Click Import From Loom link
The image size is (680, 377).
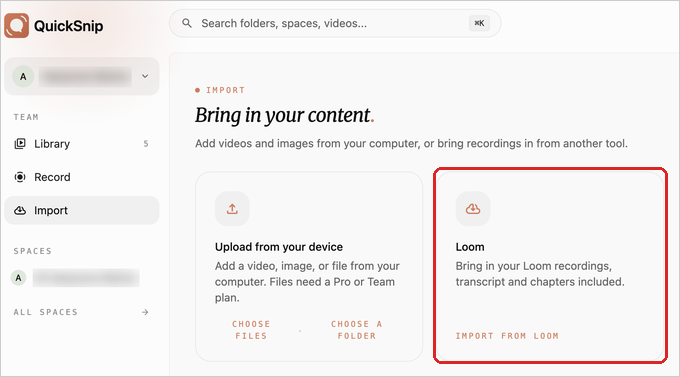(507, 336)
